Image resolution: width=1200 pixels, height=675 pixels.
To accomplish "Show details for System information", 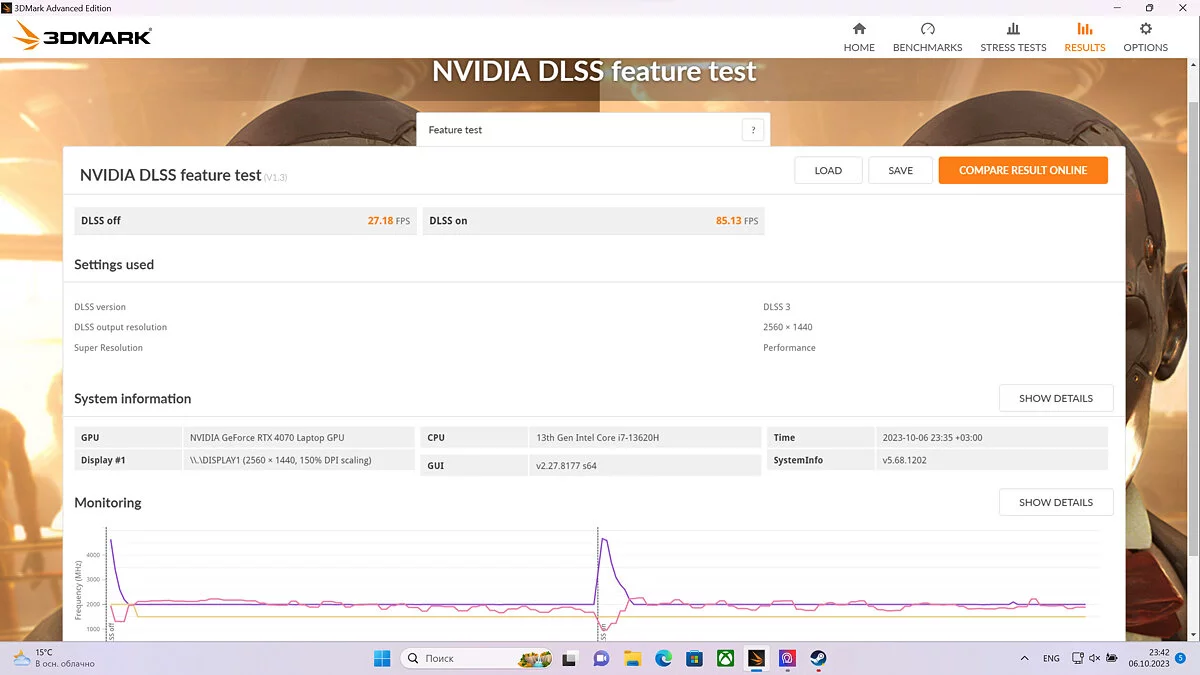I will [1056, 398].
